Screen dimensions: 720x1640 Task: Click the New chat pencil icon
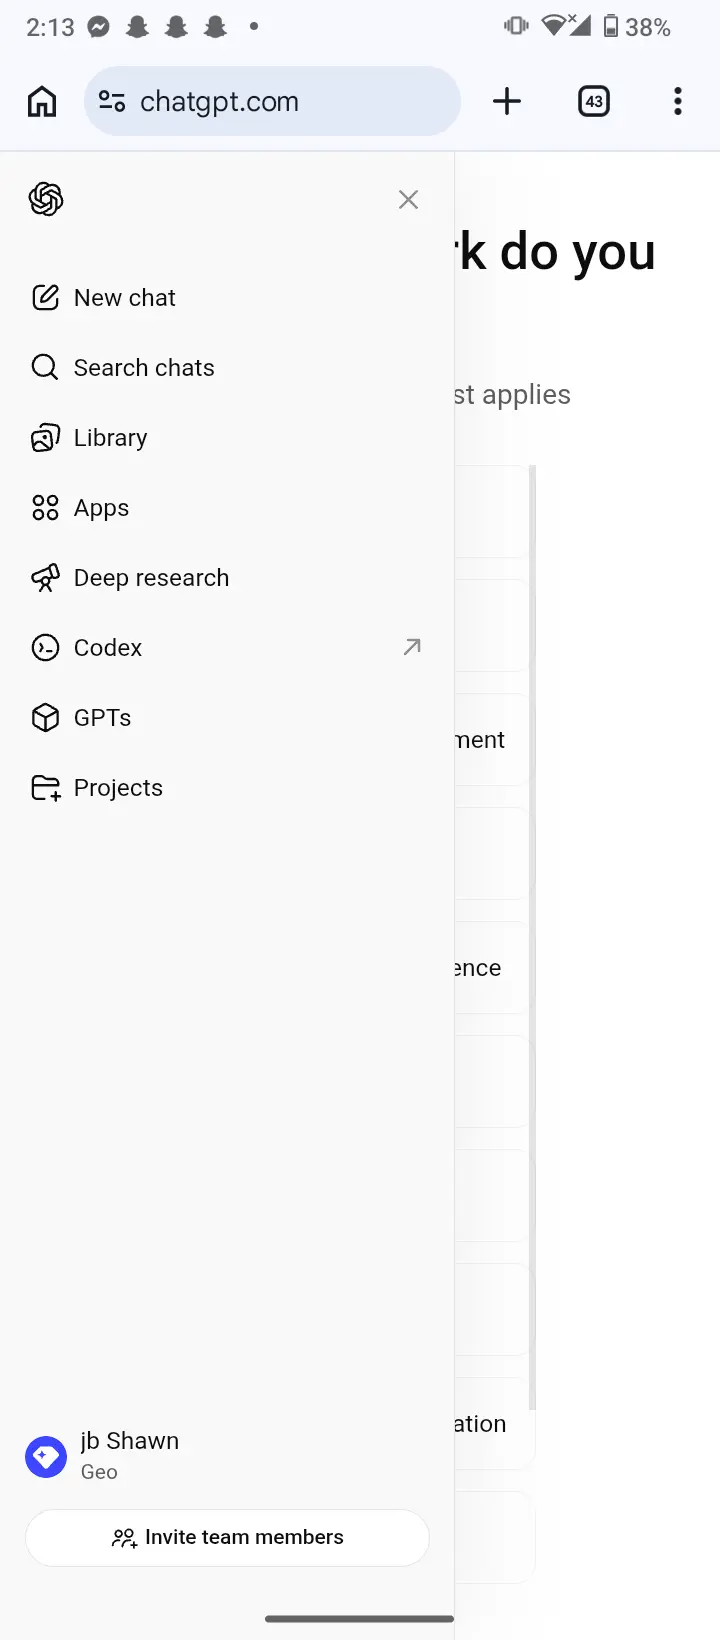pos(45,297)
